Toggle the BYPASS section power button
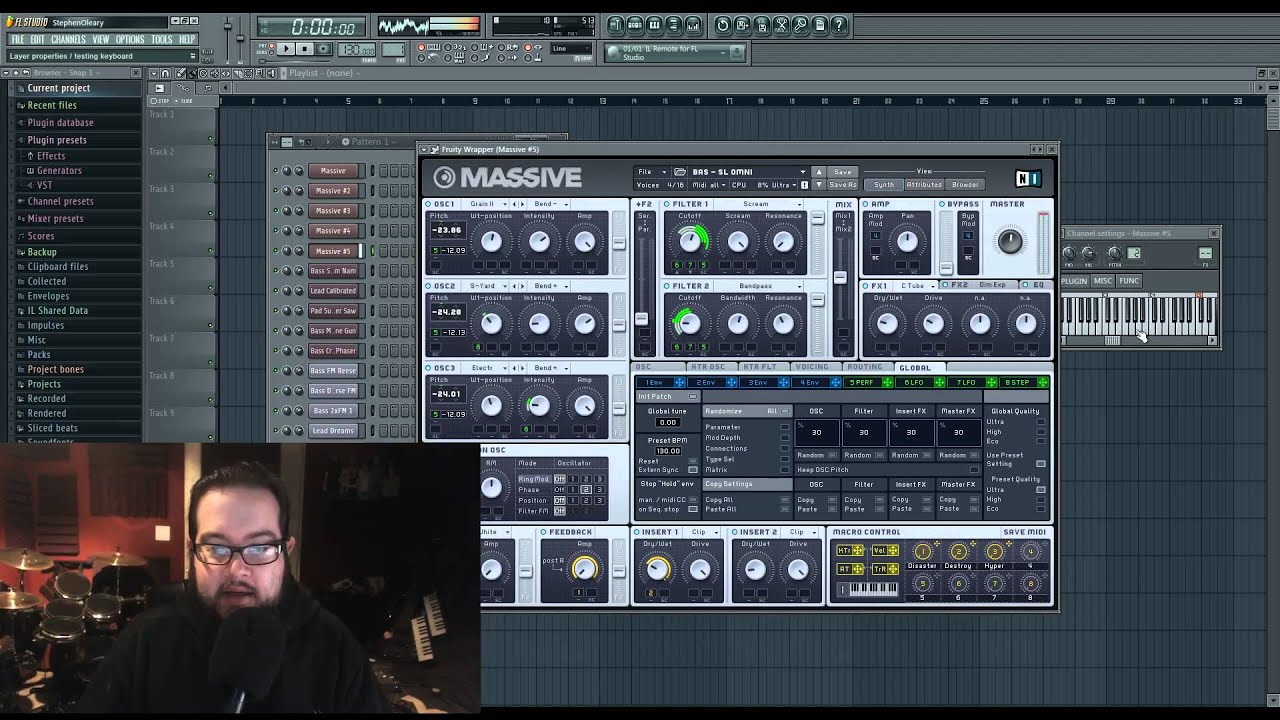Screen dimensions: 1280x720 942,204
